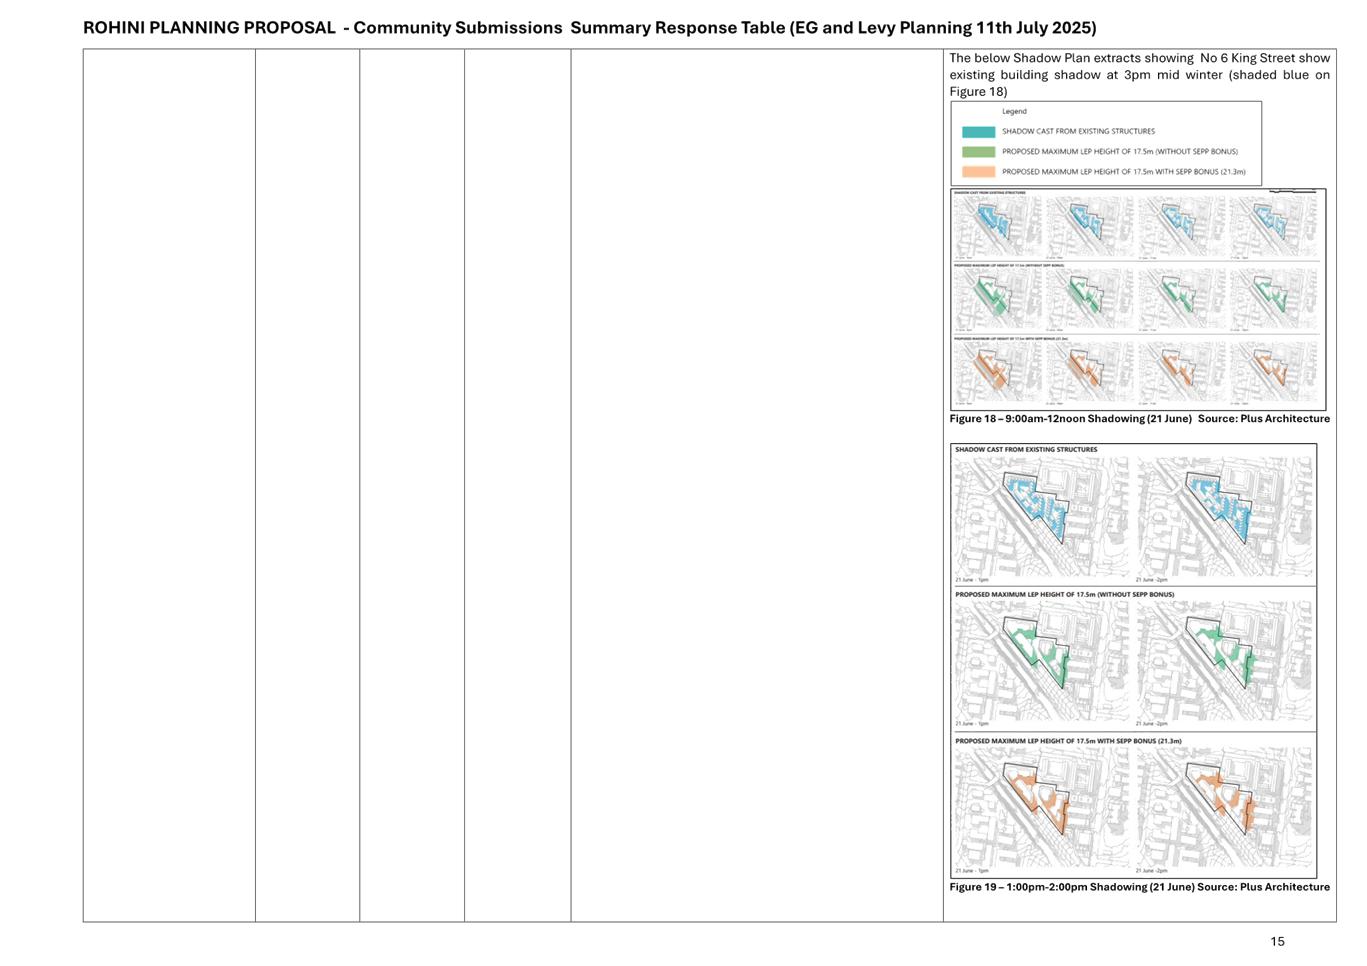The width and height of the screenshot is (1367, 966).
Task: Click the 'SHADOW CAST FROM EXISTING STRUCTURES' legend label
Action: pyautogui.click(x=1078, y=132)
